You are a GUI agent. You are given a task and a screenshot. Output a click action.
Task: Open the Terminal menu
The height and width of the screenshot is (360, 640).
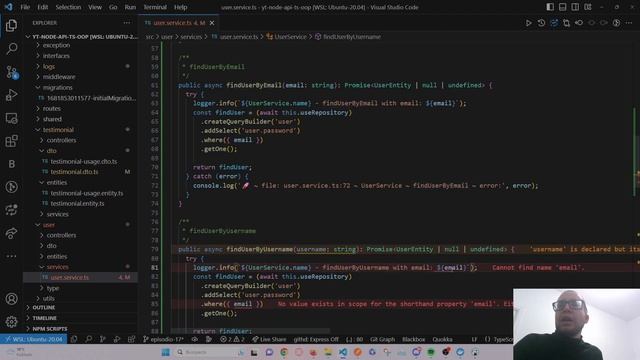(155, 7)
